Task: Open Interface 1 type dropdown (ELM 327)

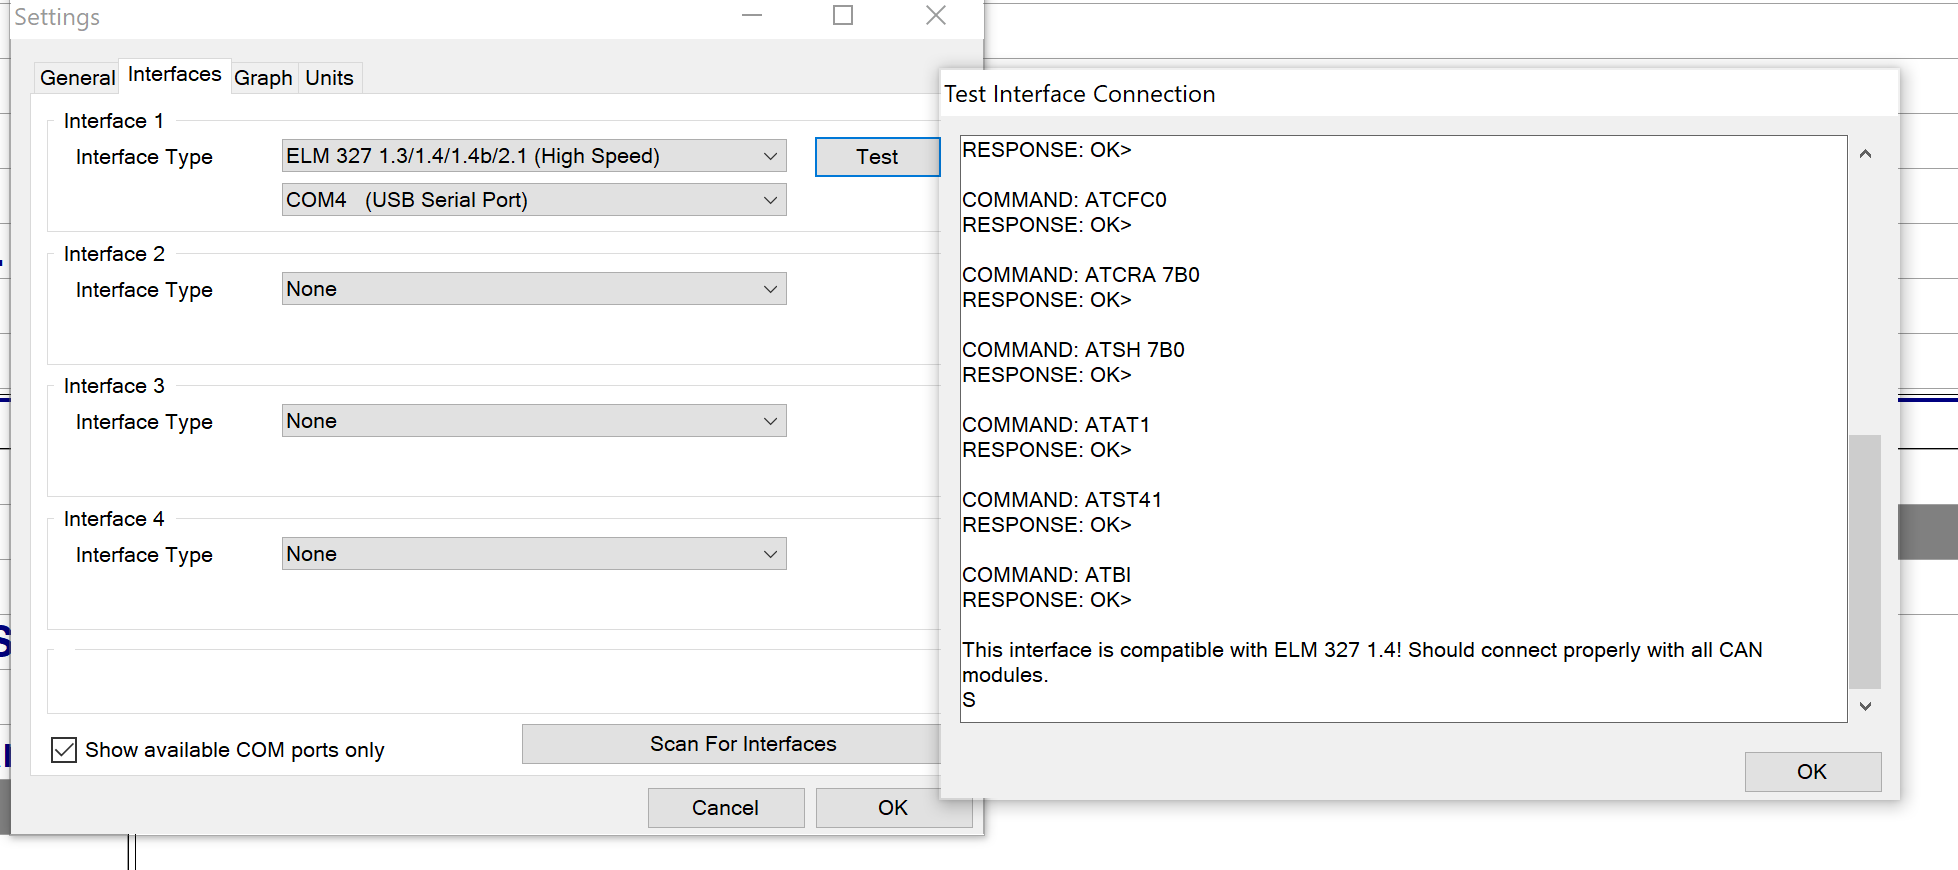Action: [x=534, y=156]
